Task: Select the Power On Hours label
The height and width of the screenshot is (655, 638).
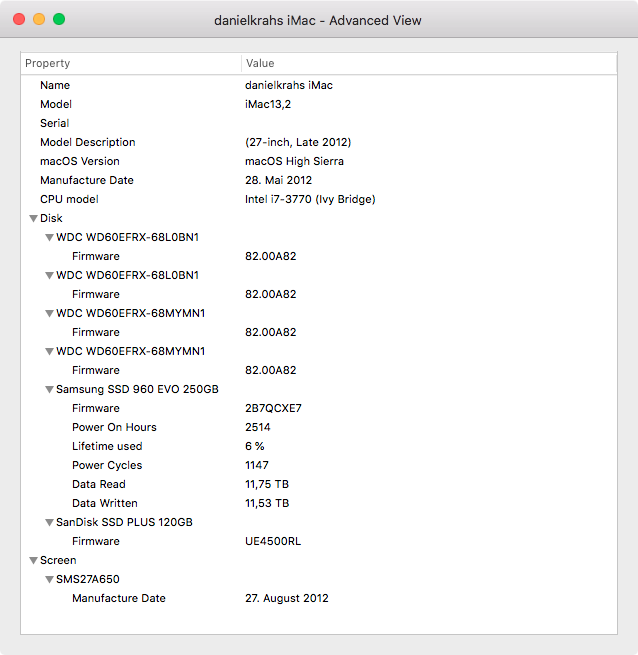Action: coord(114,427)
